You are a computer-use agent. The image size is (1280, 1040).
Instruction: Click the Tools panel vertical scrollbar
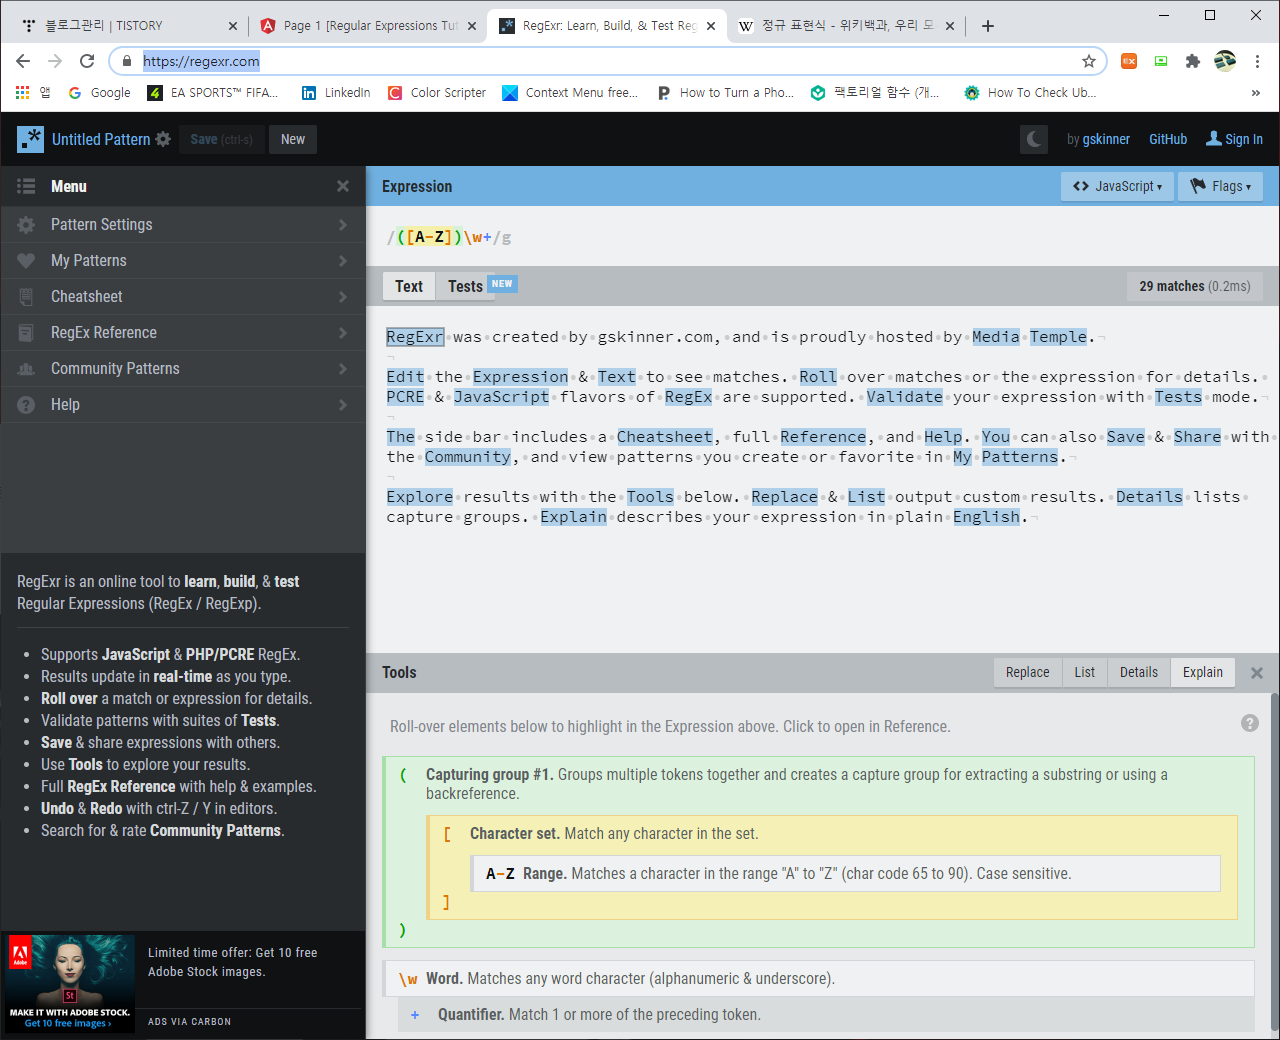coord(1274,860)
